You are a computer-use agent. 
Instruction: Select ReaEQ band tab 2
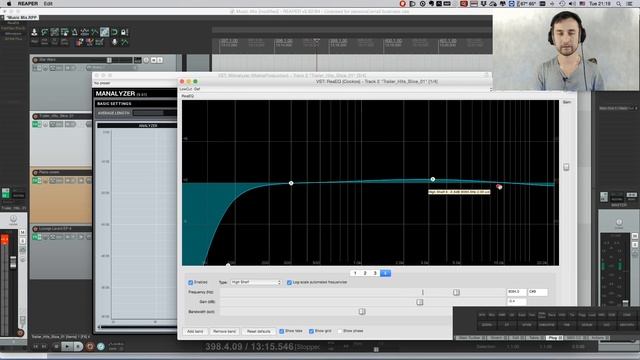coord(365,273)
